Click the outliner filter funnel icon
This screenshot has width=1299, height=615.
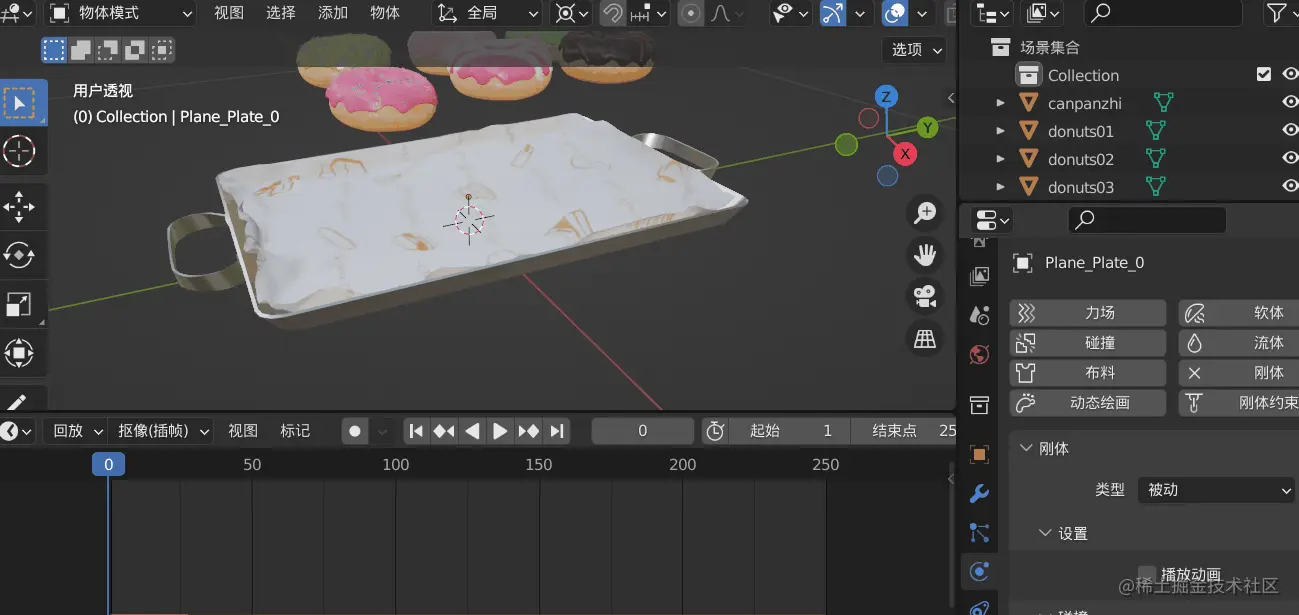pos(1277,13)
